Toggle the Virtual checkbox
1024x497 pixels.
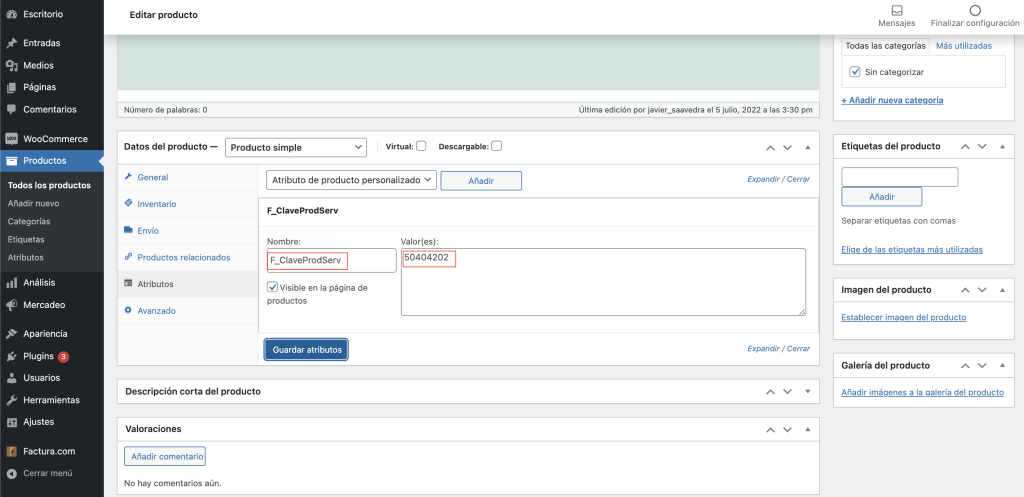(x=421, y=146)
